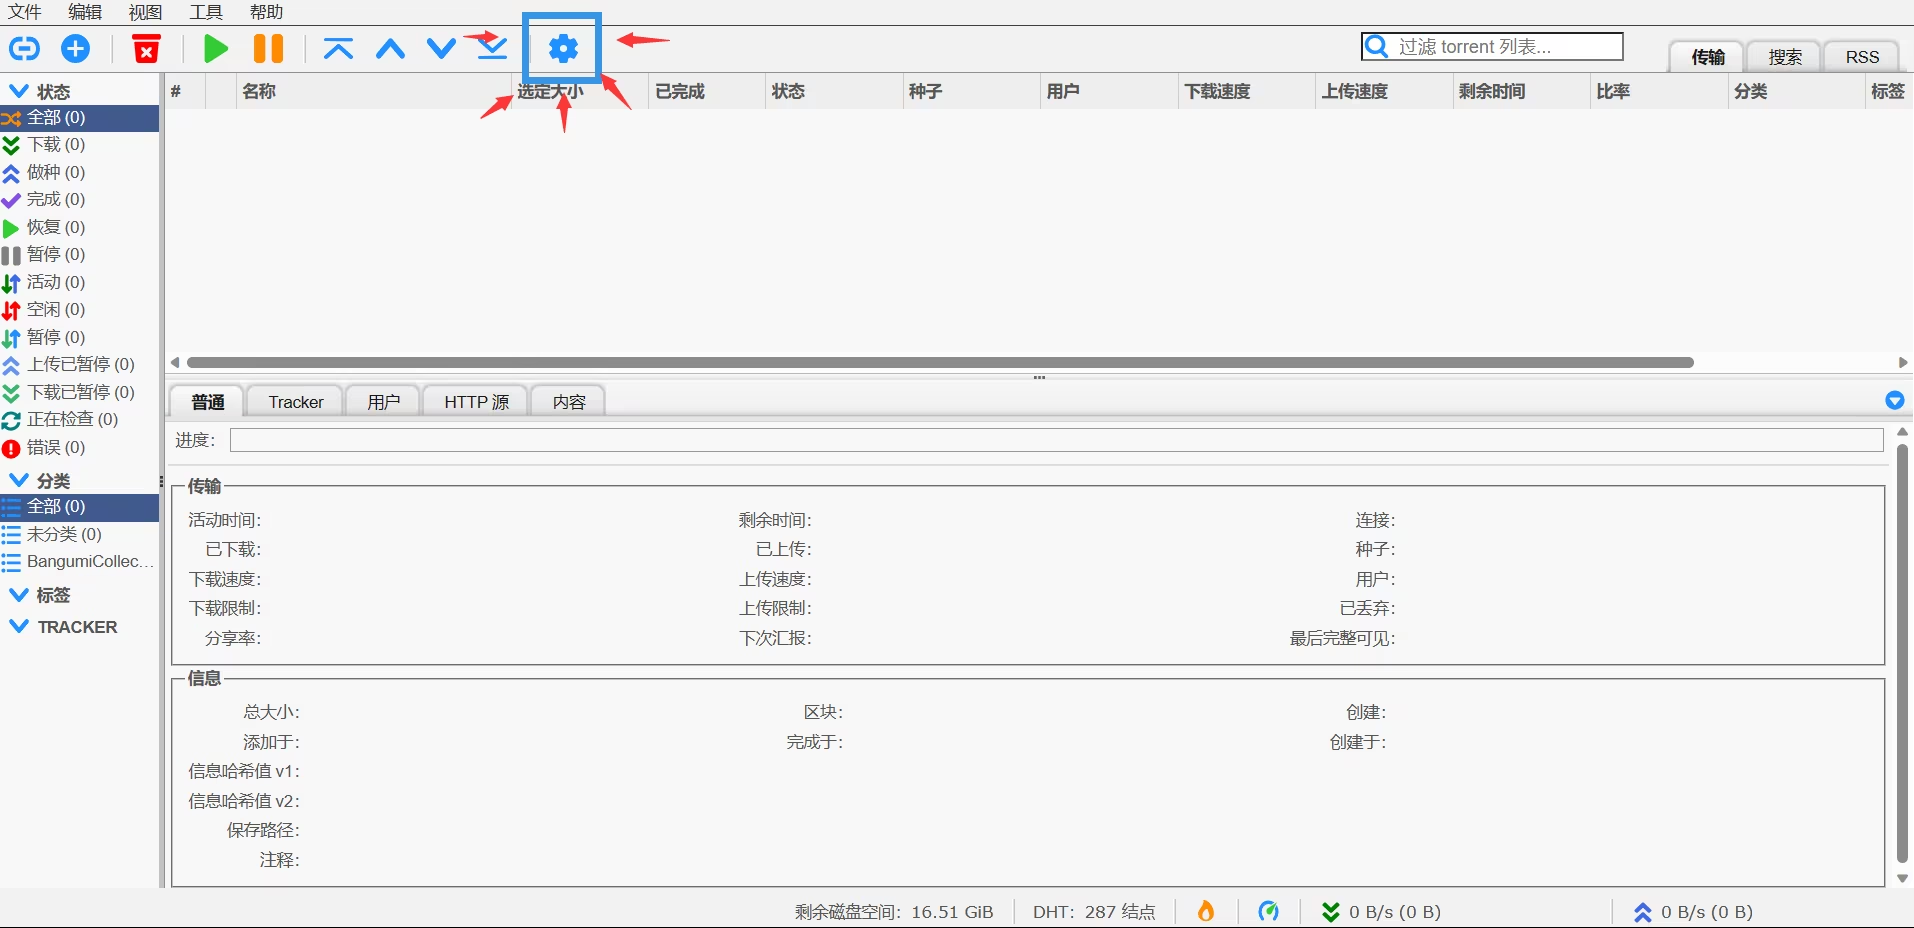Screen dimensions: 1914x928
Task: Select the 做种 (0) status filter
Action: (79, 173)
